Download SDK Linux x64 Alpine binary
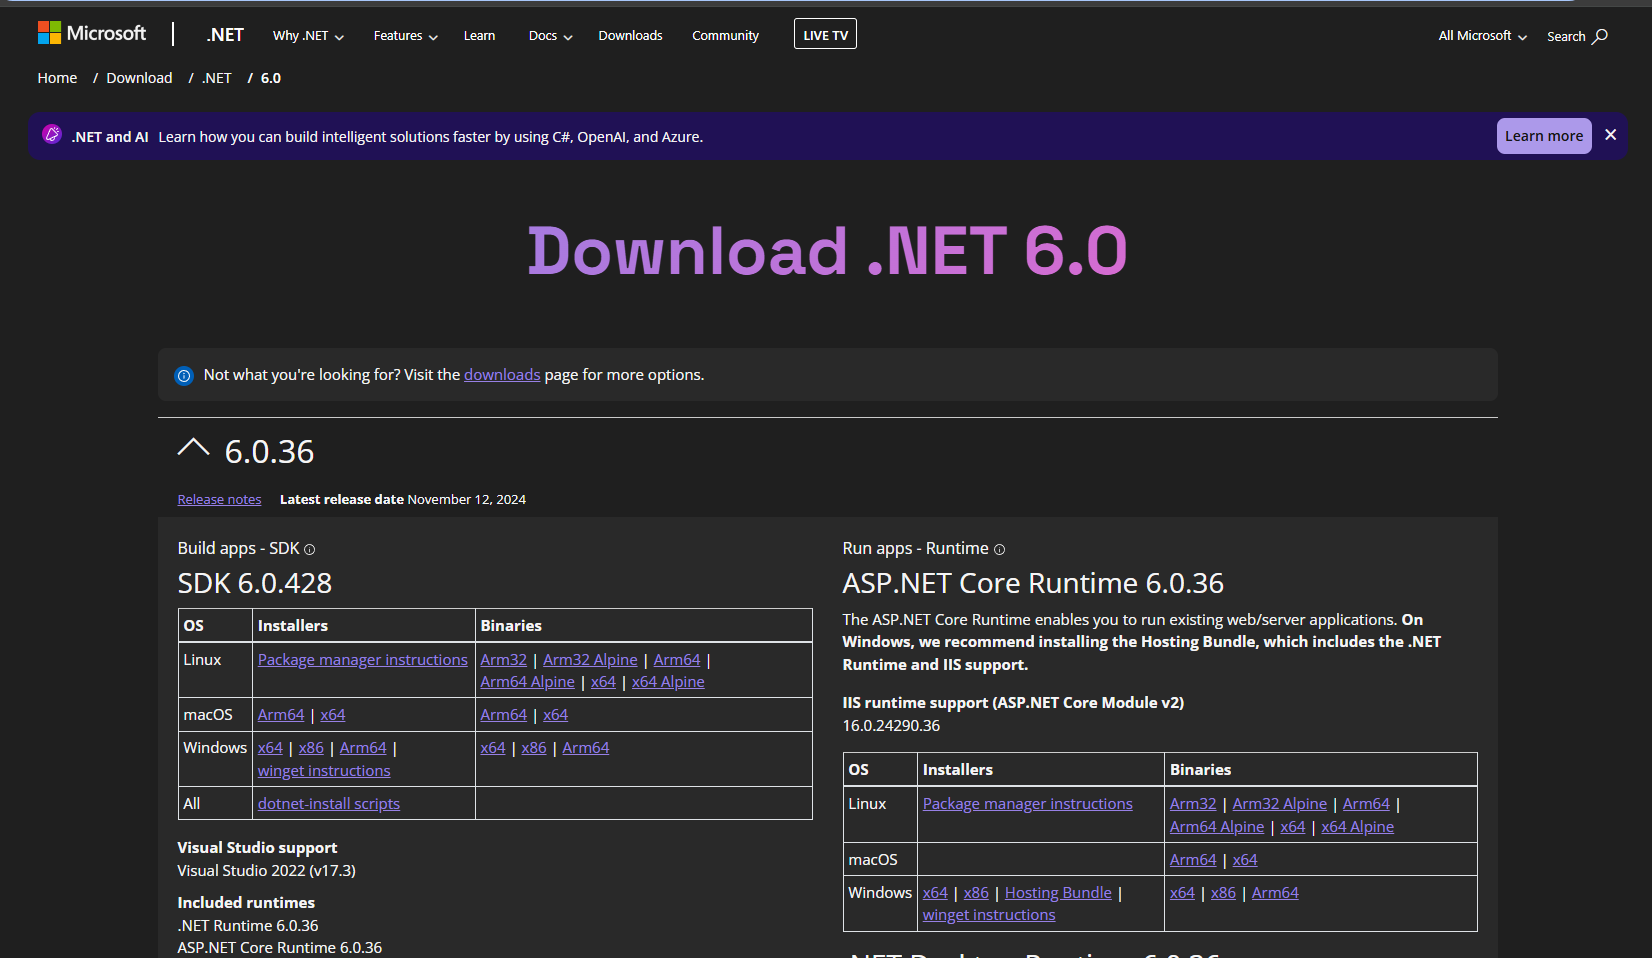The height and width of the screenshot is (958, 1652). (668, 682)
